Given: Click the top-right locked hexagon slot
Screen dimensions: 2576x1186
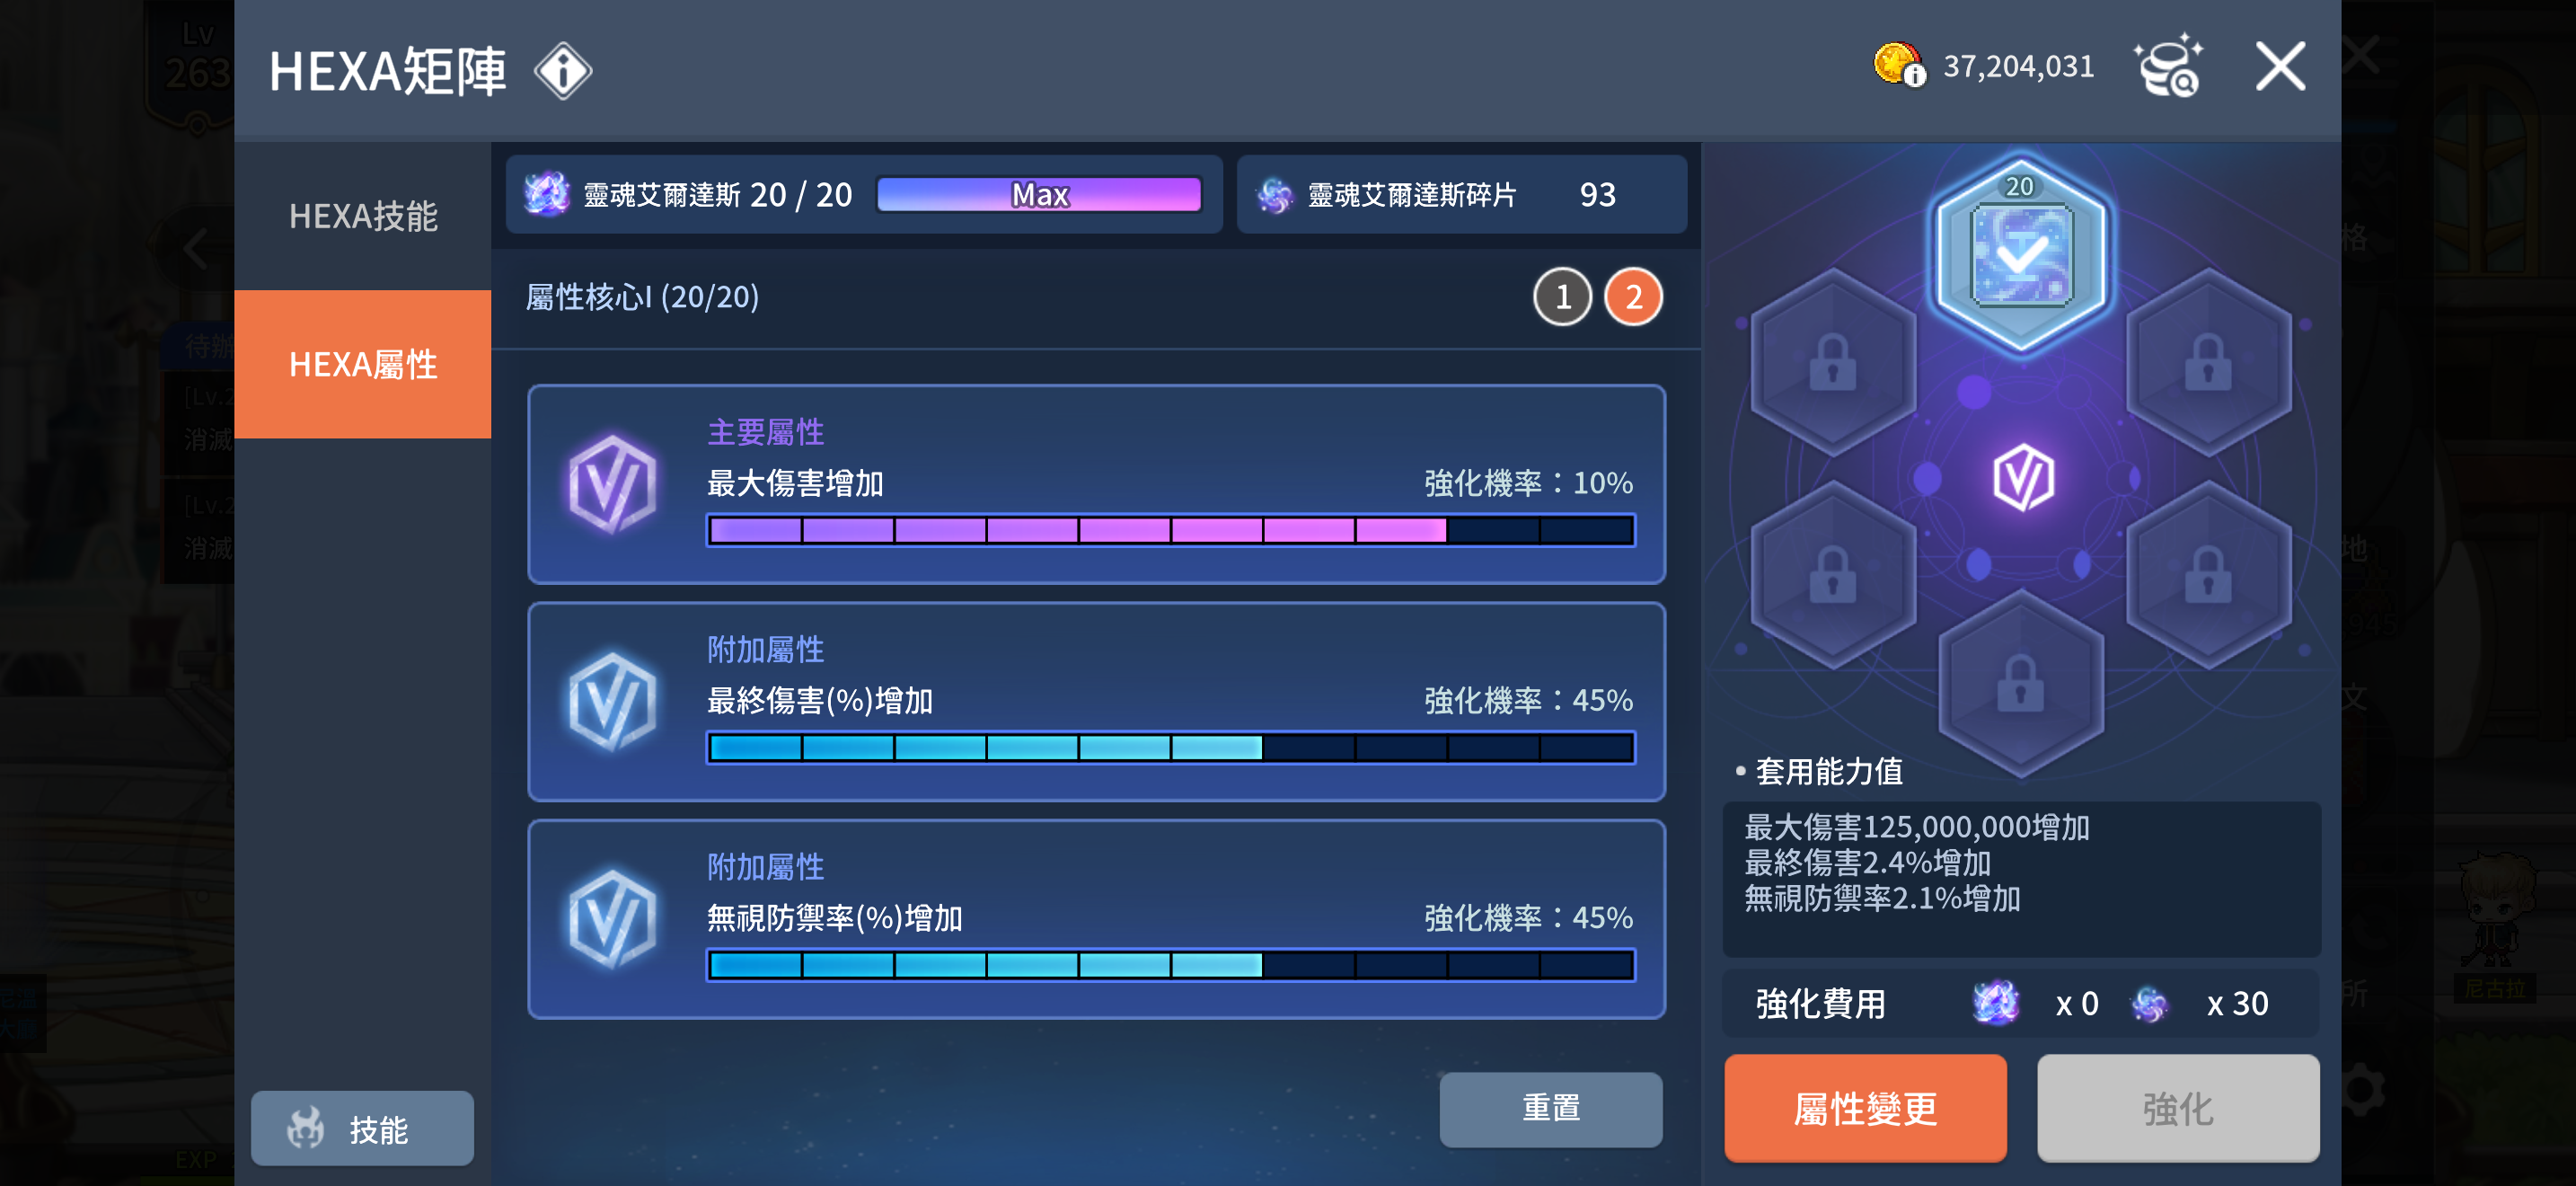Looking at the screenshot, I should click(2208, 363).
